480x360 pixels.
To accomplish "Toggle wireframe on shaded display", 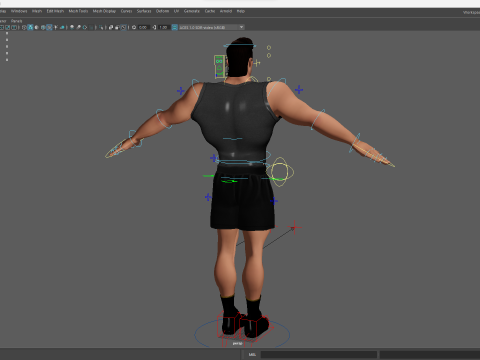I will coord(43,27).
